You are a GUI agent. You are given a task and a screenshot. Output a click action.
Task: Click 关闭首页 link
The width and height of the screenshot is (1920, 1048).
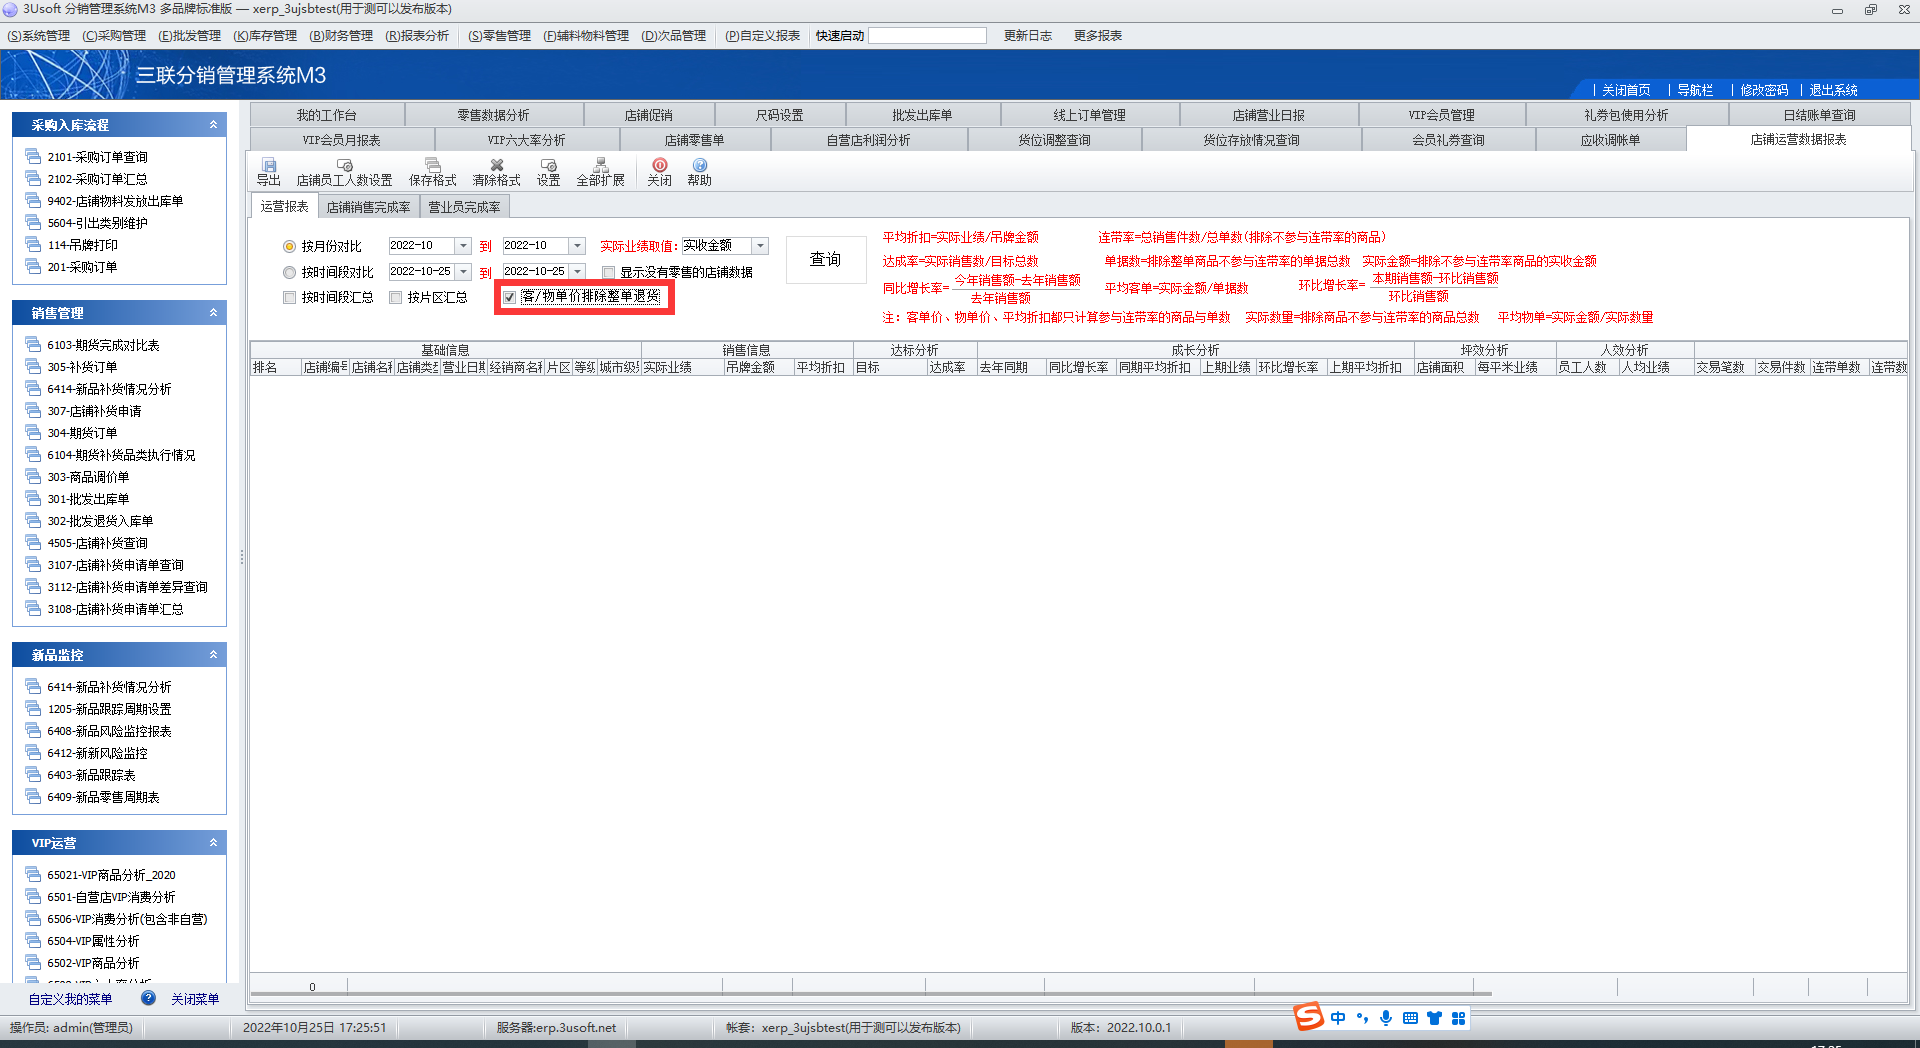tap(1626, 90)
